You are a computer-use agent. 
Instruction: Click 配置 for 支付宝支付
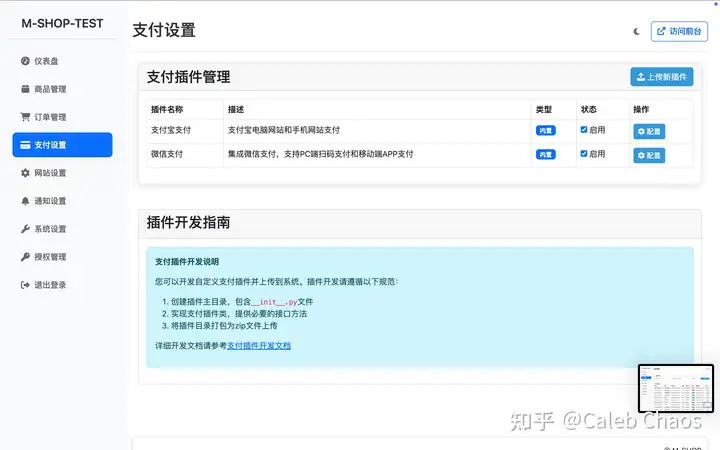tap(649, 131)
